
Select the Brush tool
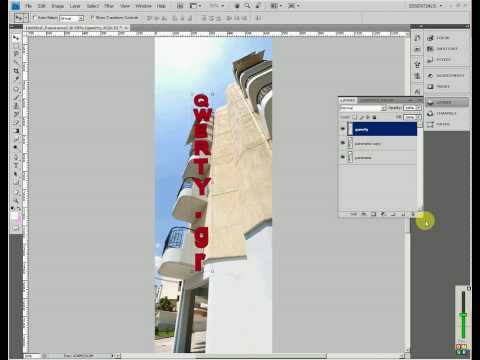tap(16, 97)
